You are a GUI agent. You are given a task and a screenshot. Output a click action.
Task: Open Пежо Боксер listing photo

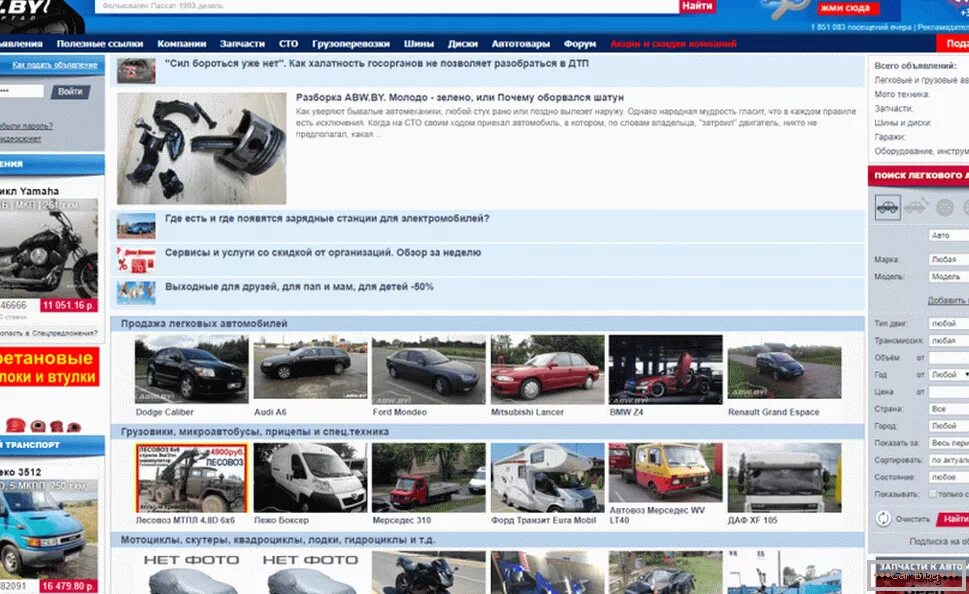tap(310, 478)
